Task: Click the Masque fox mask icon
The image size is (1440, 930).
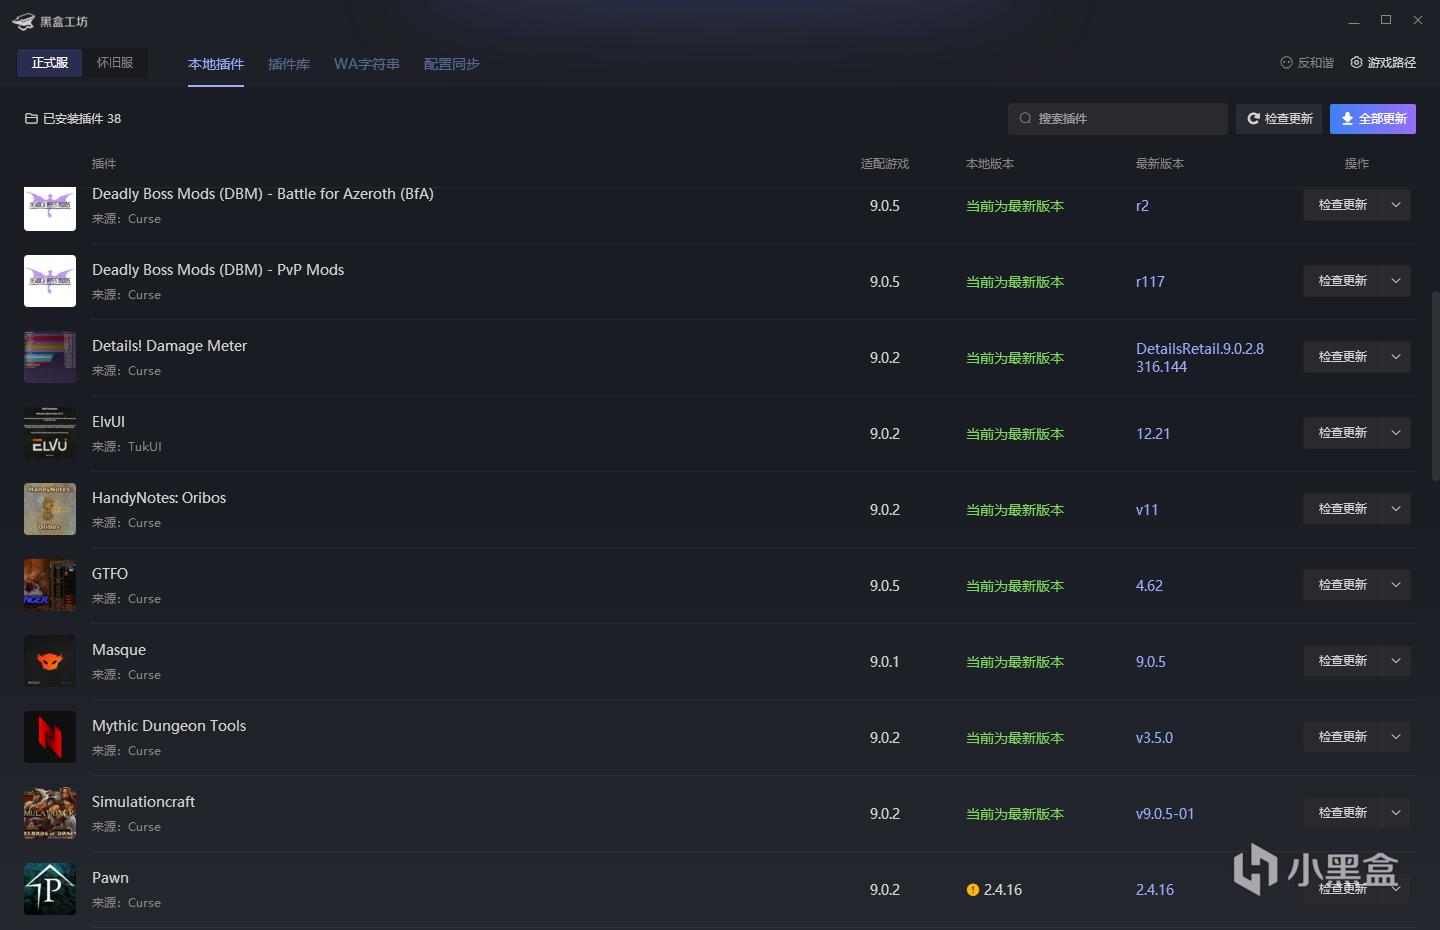Action: (50, 661)
